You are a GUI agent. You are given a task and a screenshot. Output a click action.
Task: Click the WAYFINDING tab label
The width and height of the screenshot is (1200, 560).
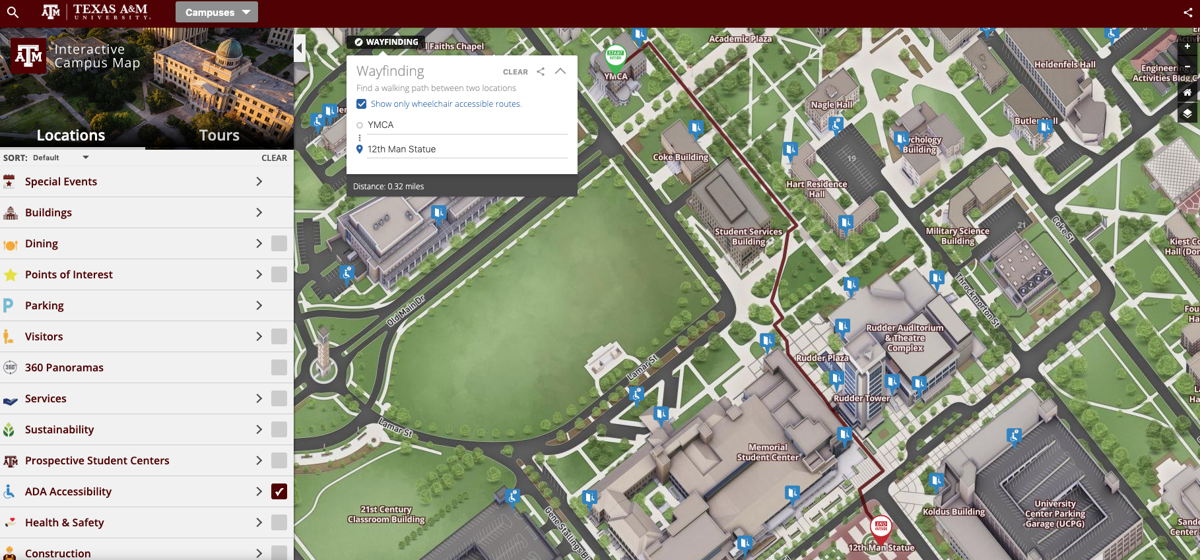point(386,43)
